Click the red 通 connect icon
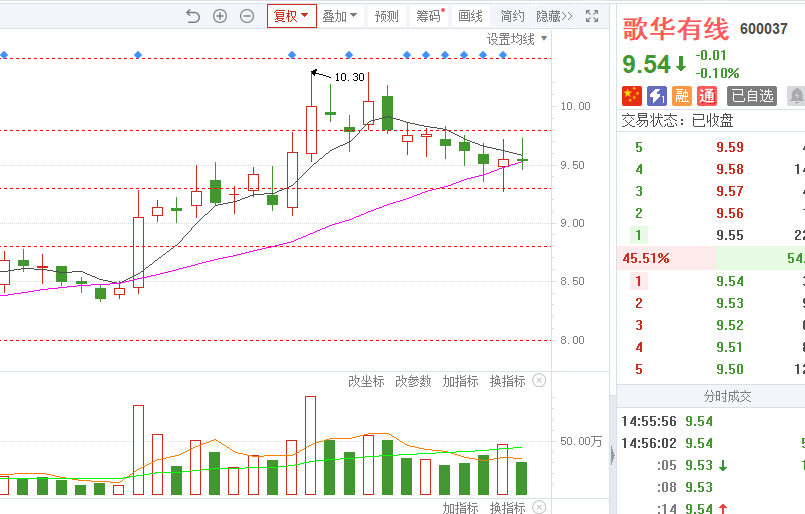 707,96
